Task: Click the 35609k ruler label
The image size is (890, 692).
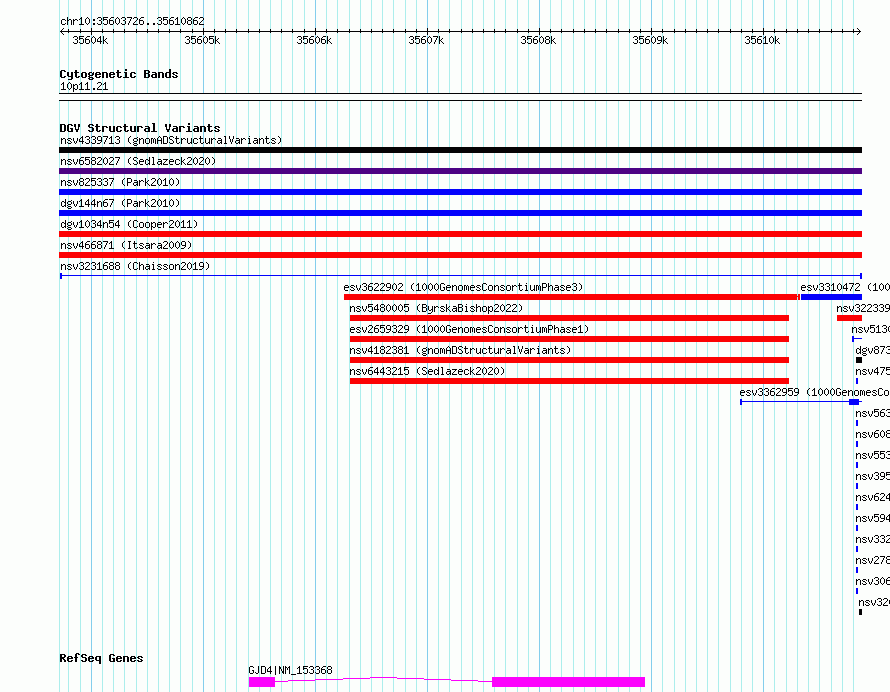Action: pos(650,40)
